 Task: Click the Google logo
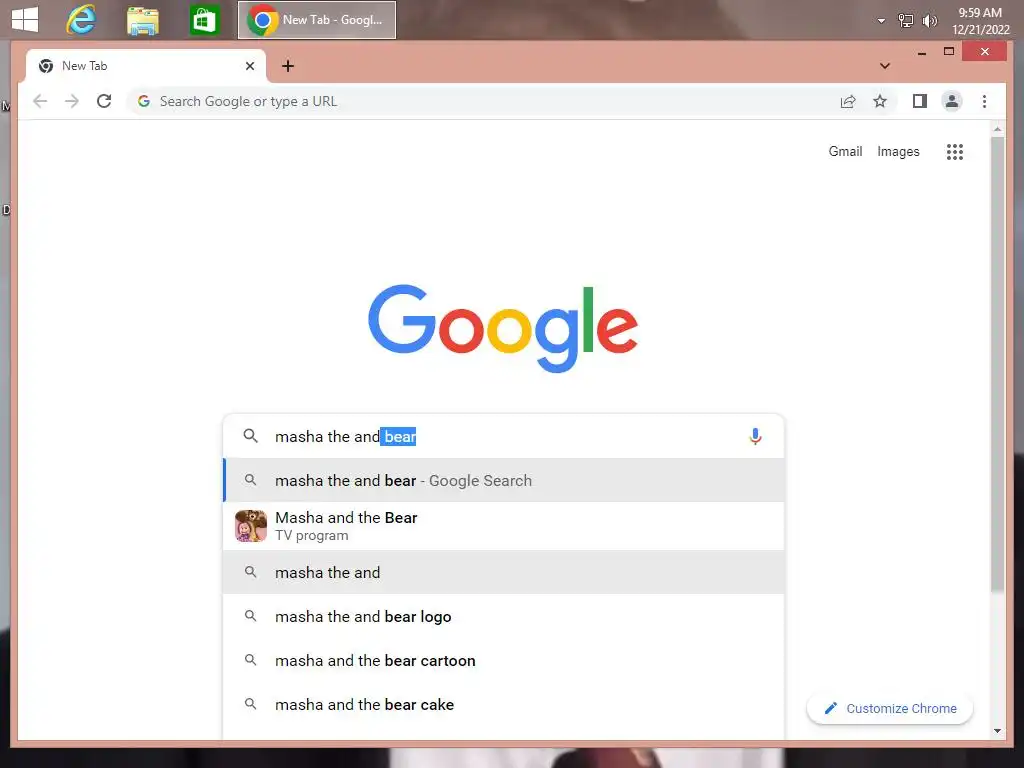(x=503, y=328)
